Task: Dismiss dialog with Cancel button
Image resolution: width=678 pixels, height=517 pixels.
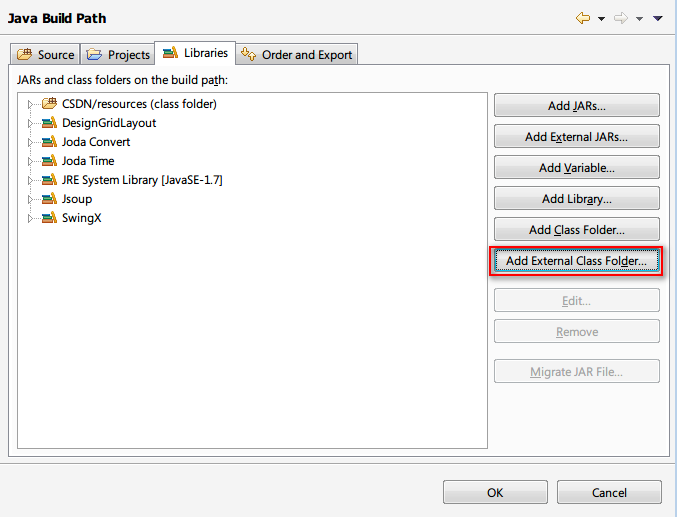Action: point(609,492)
